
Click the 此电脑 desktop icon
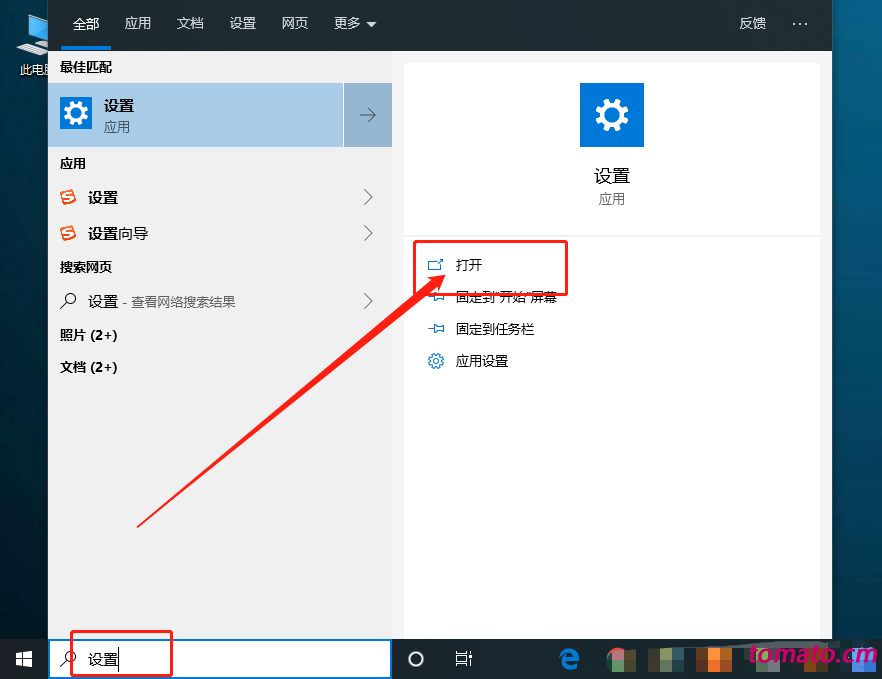(x=33, y=45)
